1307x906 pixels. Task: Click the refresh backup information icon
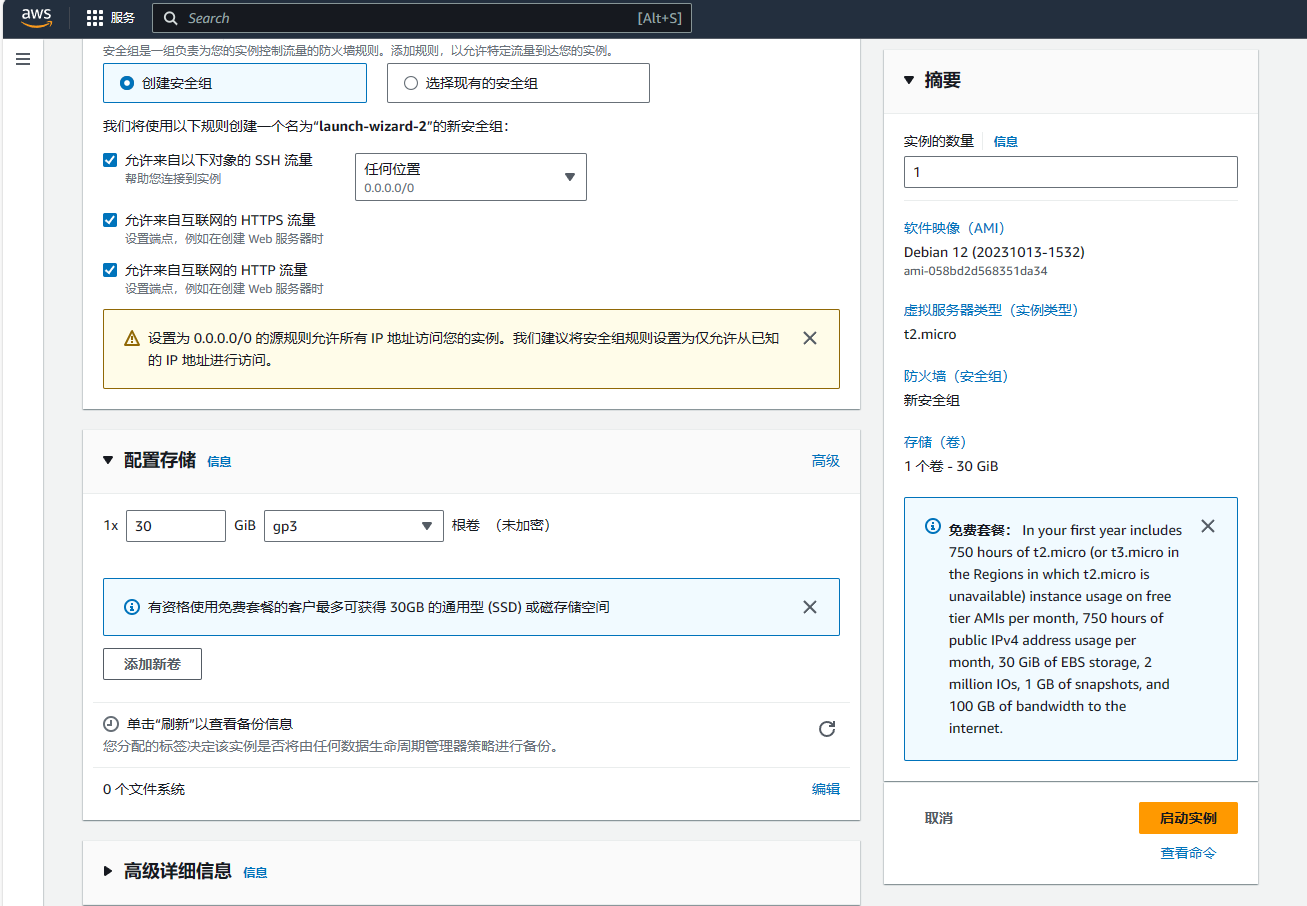tap(827, 729)
